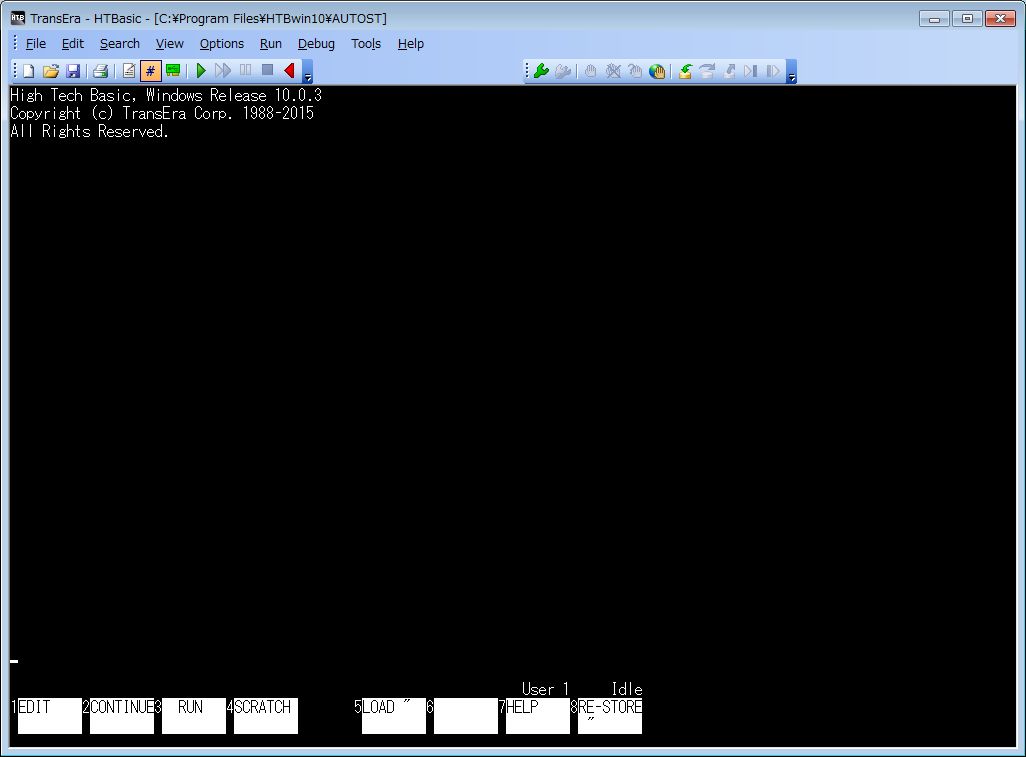Screen dimensions: 1026x757
Task: Click the globe with hand icon
Action: pos(657,71)
